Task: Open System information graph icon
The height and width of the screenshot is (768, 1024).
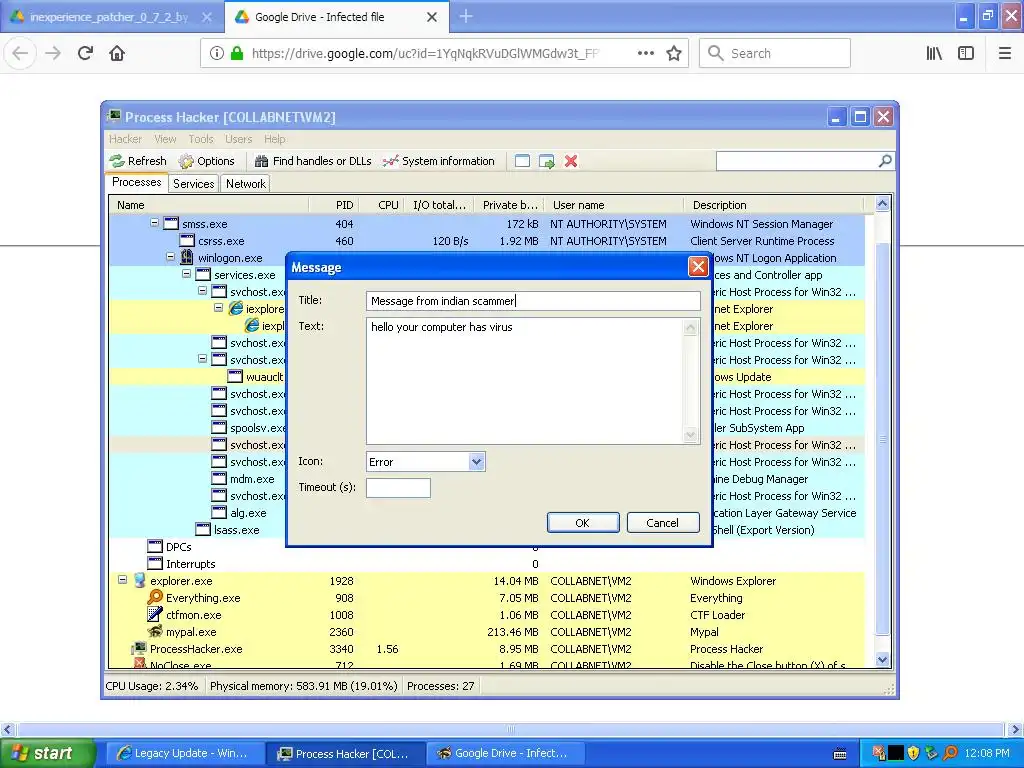Action: point(391,161)
